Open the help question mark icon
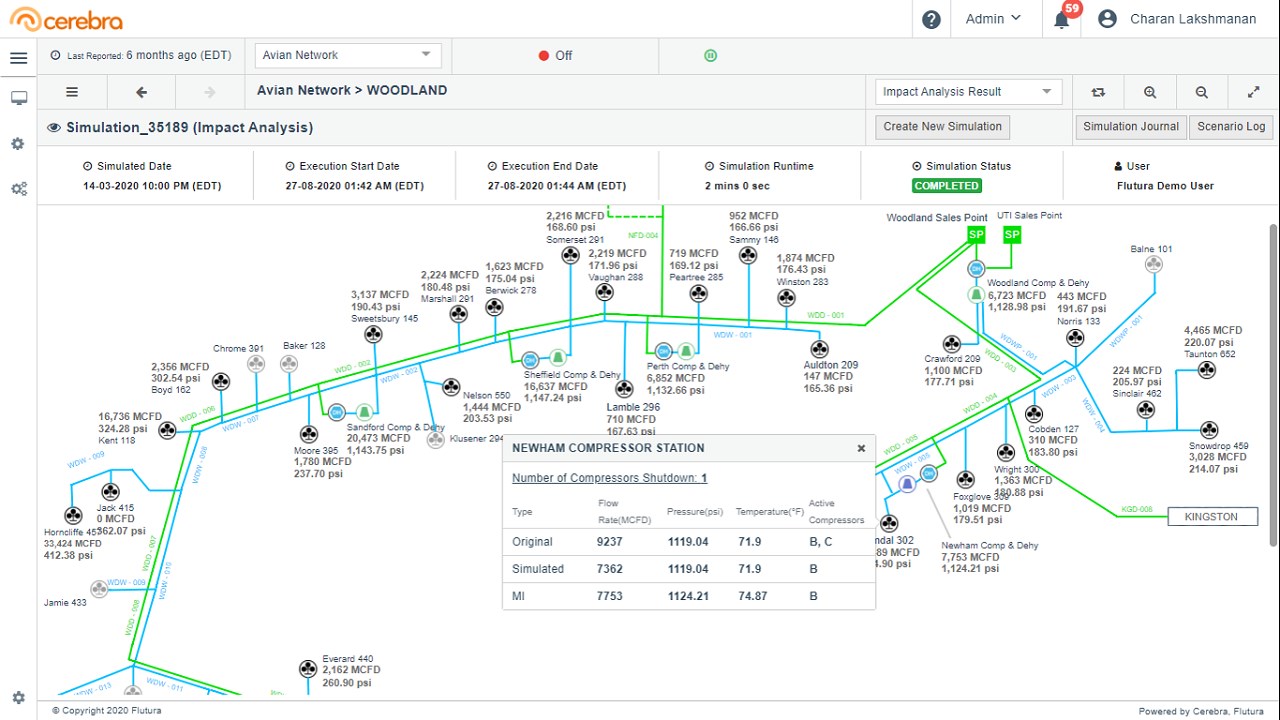Viewport: 1280px width, 720px height. [x=931, y=19]
